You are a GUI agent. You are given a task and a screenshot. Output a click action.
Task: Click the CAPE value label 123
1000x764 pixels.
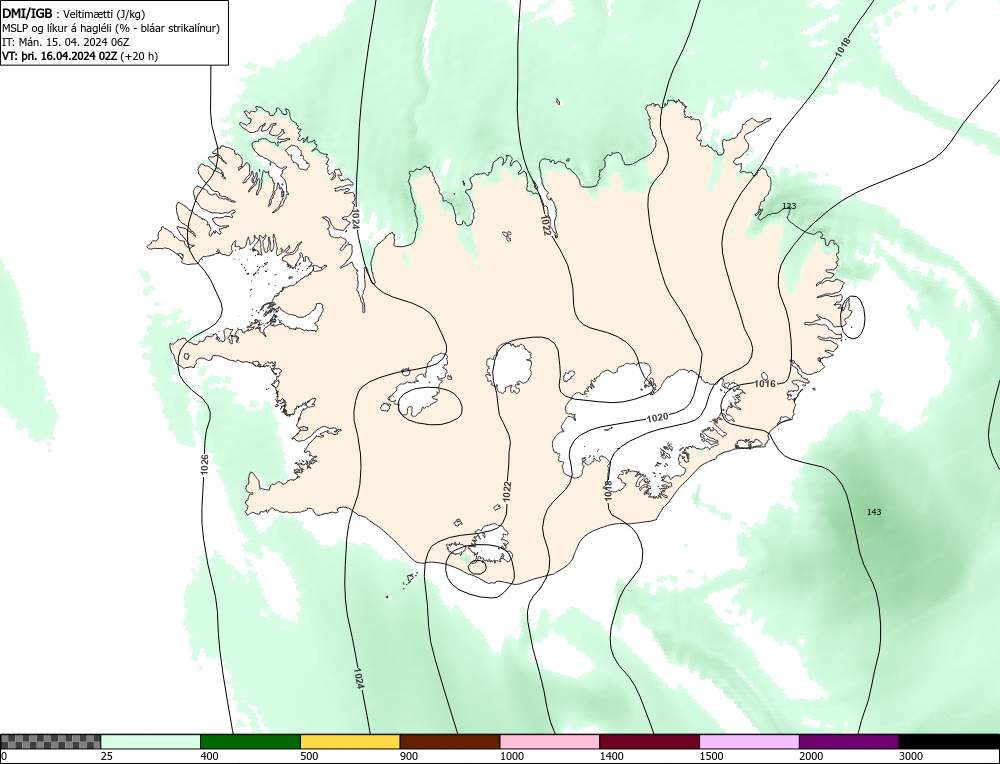(789, 206)
